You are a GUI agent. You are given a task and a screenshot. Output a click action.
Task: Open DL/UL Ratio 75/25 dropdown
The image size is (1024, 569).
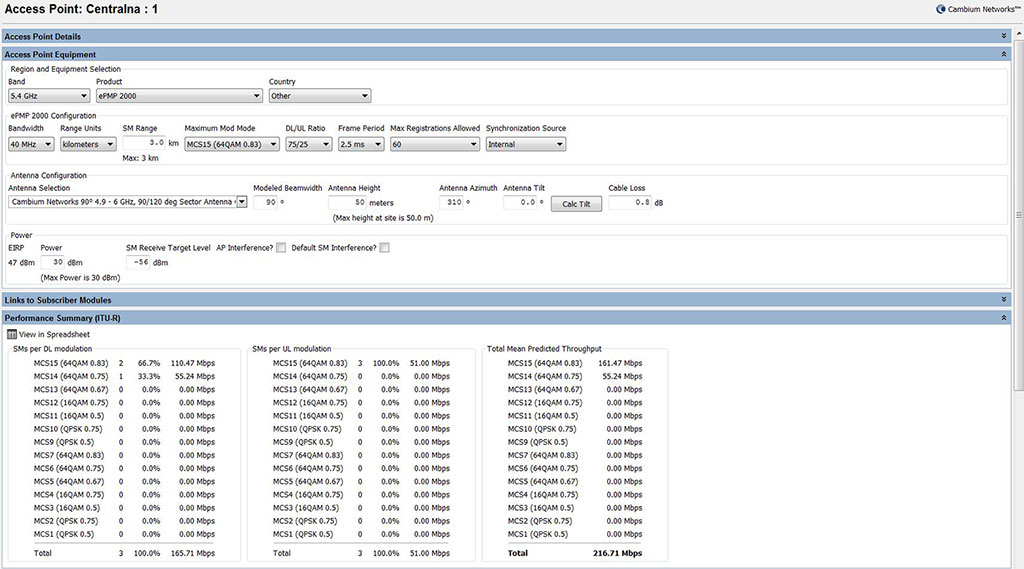point(309,144)
